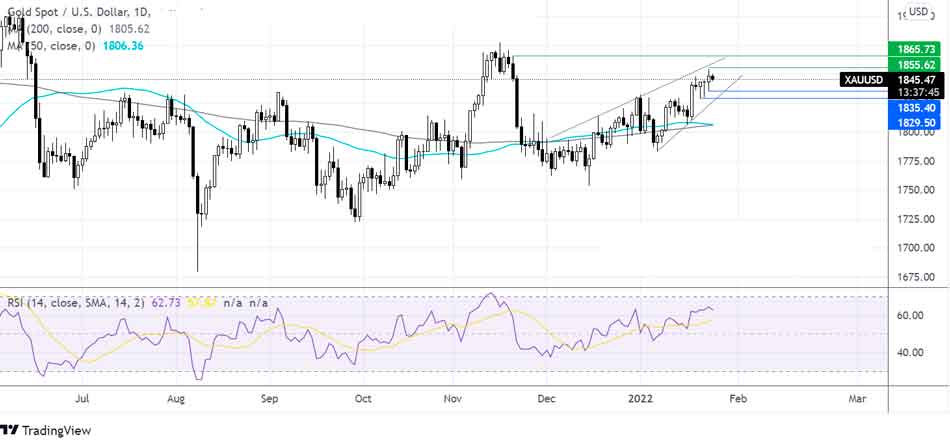This screenshot has height=447, width=950.
Task: Click the latest candlestick on the chart
Action: 713,77
